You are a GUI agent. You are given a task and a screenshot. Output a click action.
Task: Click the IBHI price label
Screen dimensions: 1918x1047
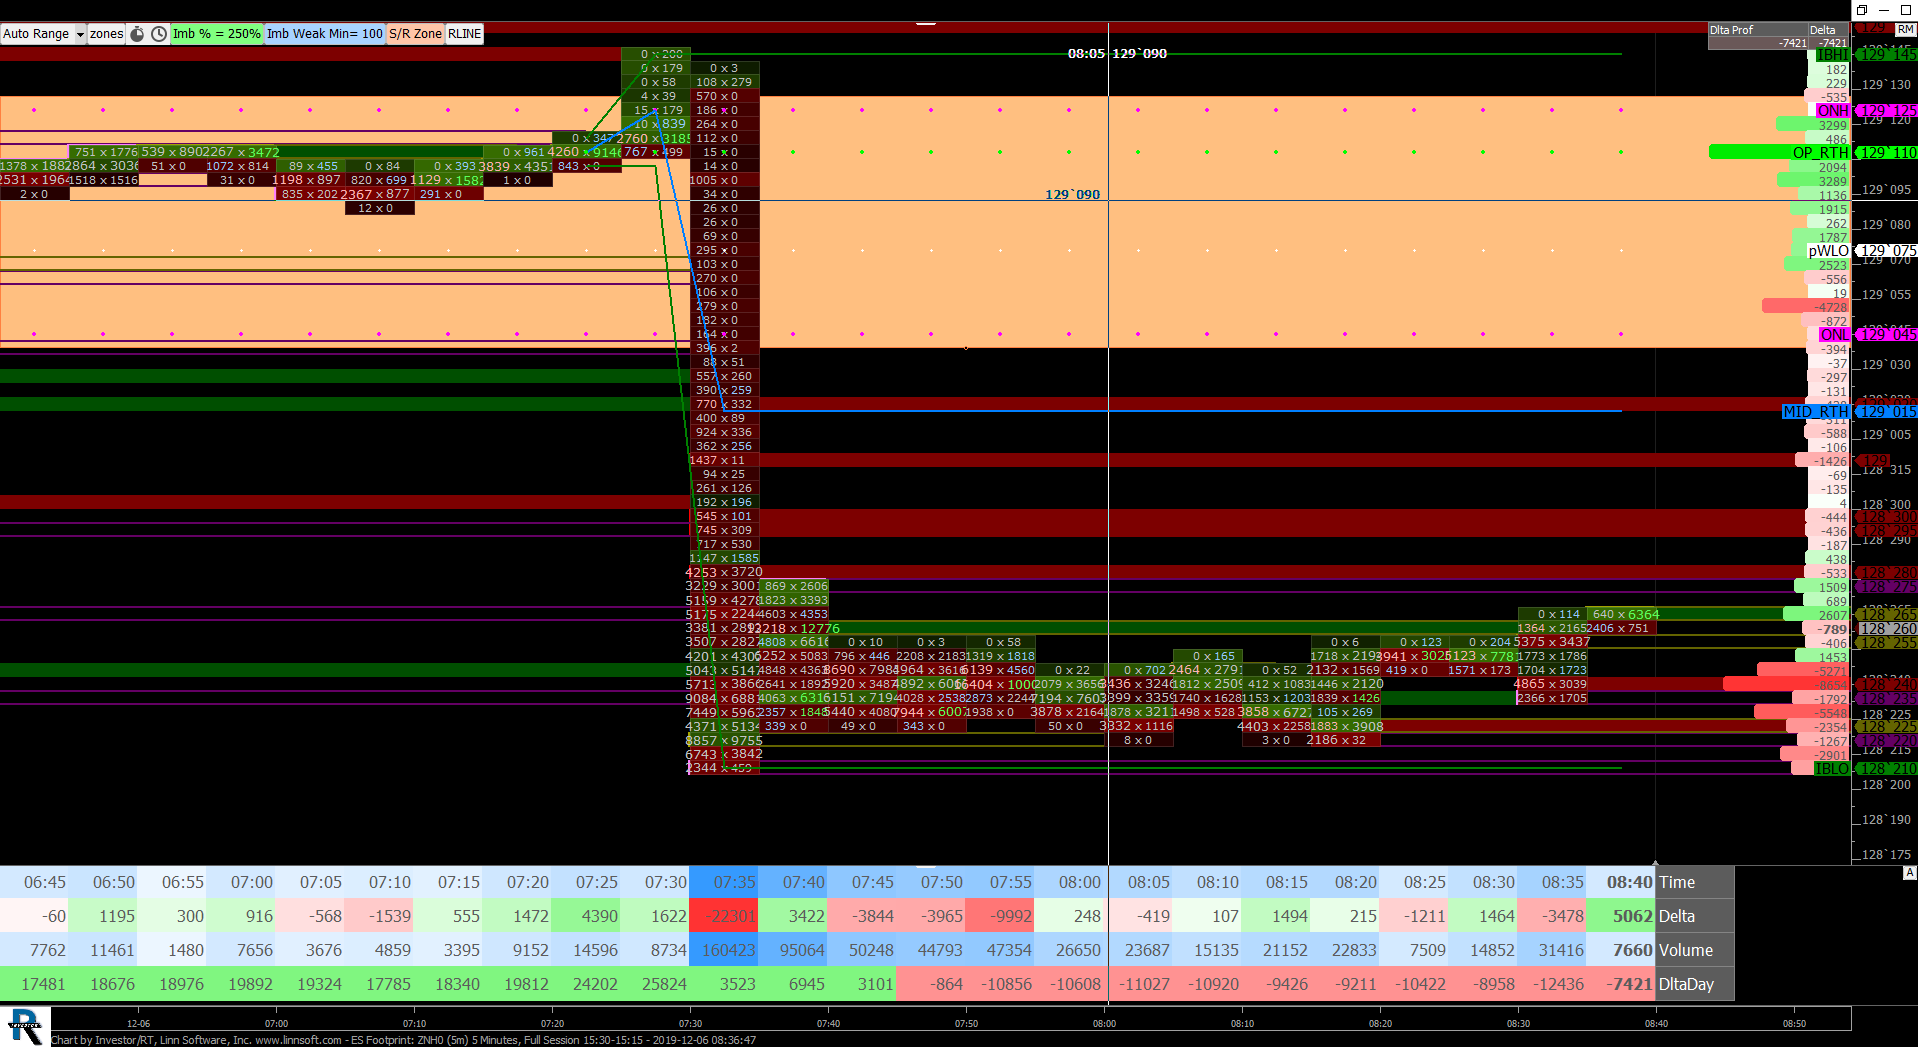click(x=1832, y=55)
